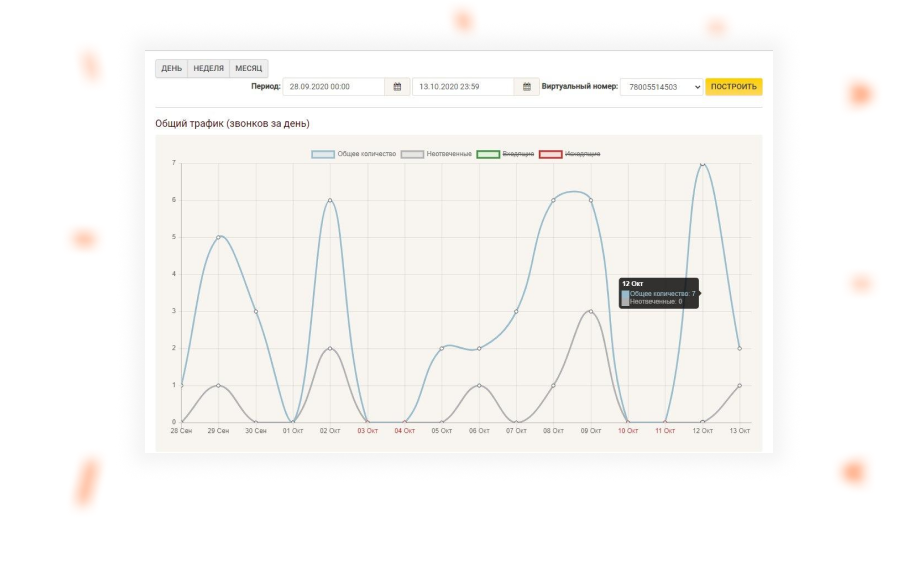
Task: Click the ПОСТРОИТЬ button
Action: [734, 87]
